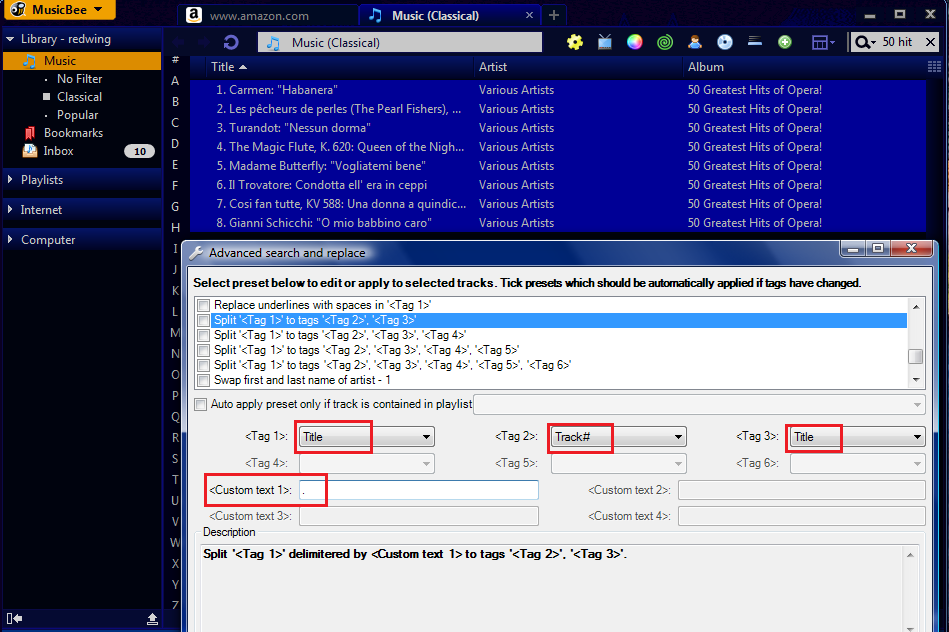Click the eject upload icon at bottom left
This screenshot has width=949, height=632.
[152, 618]
